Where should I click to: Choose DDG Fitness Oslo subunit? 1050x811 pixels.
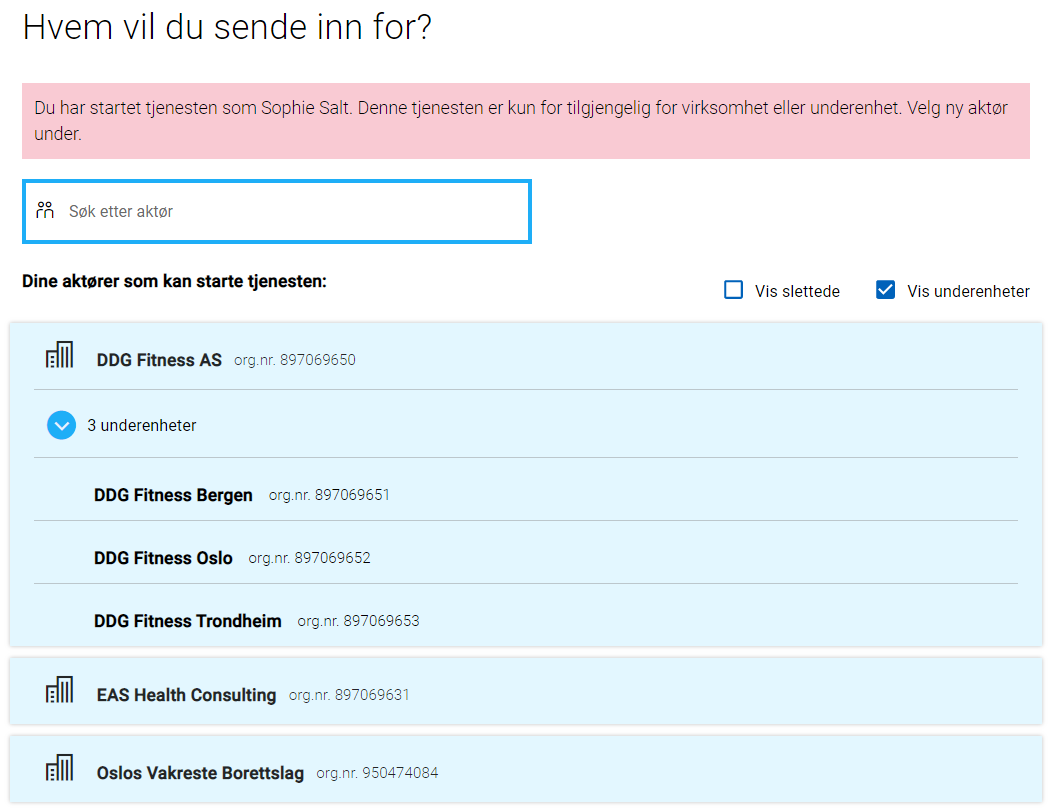[x=163, y=558]
